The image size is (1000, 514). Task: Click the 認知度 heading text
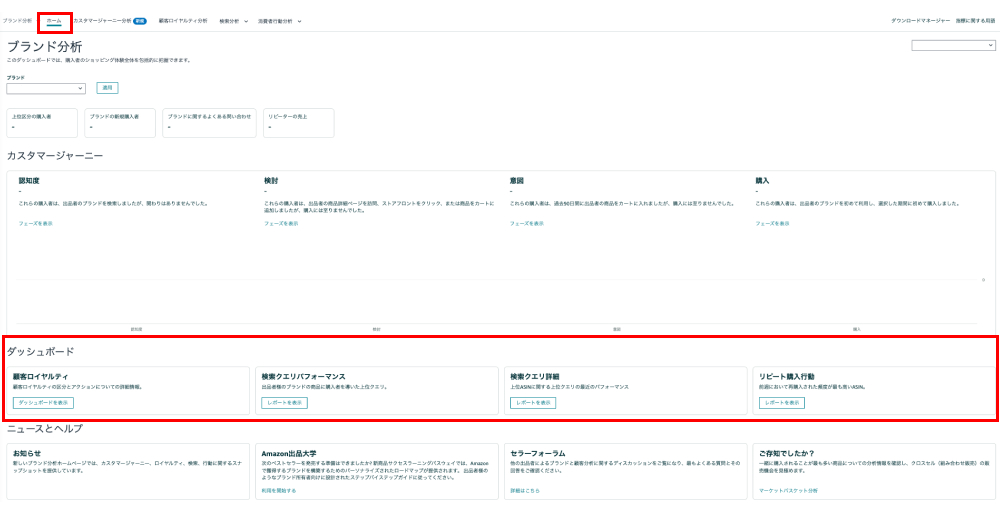[29, 181]
